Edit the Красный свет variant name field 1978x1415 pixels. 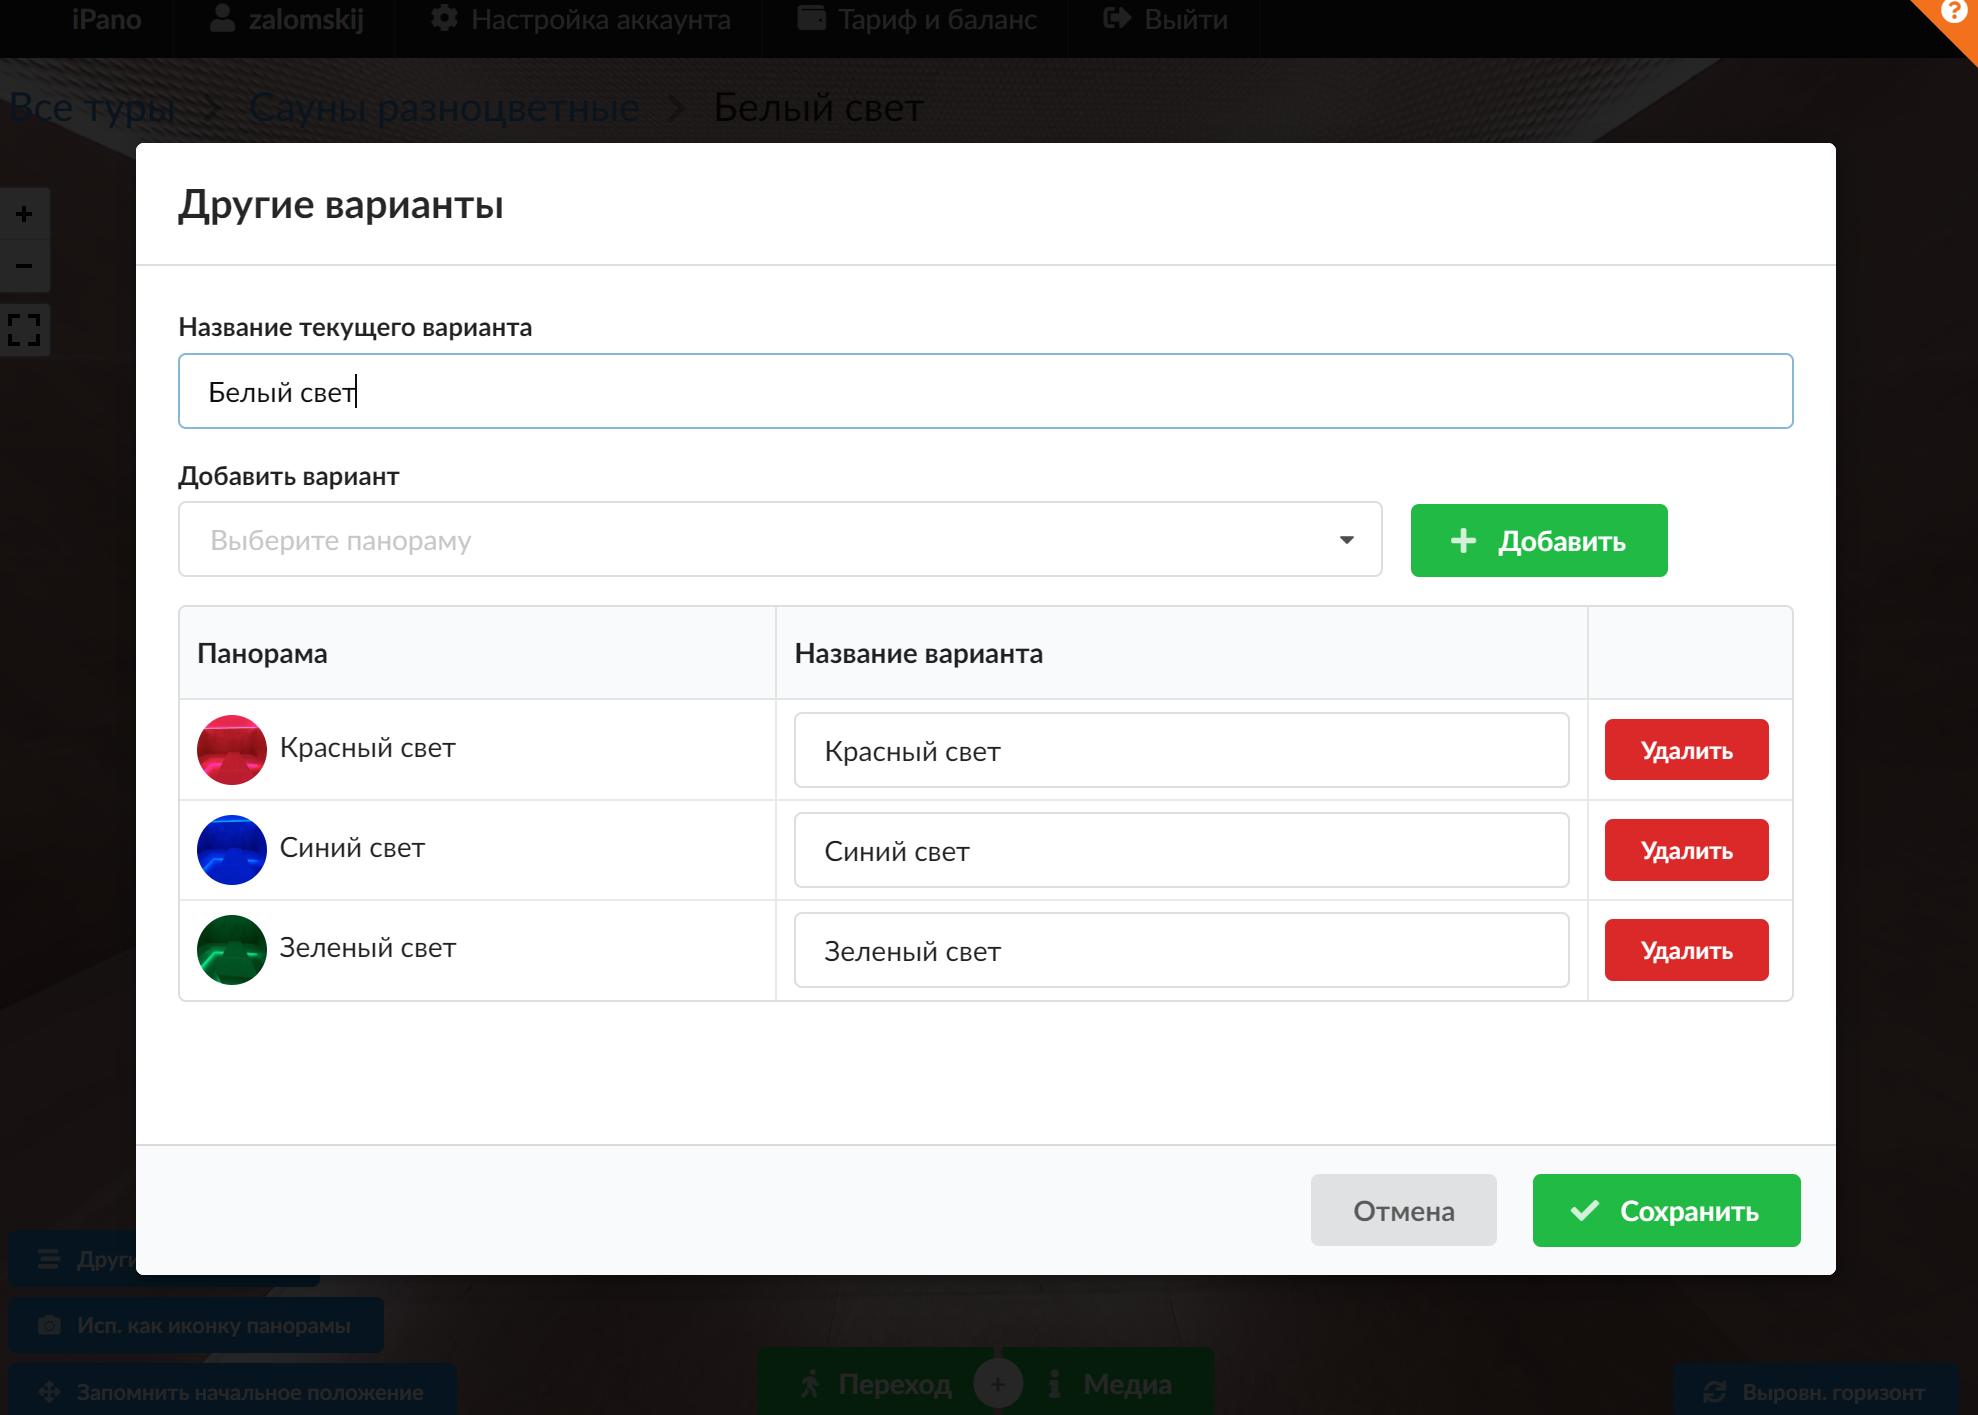1181,750
